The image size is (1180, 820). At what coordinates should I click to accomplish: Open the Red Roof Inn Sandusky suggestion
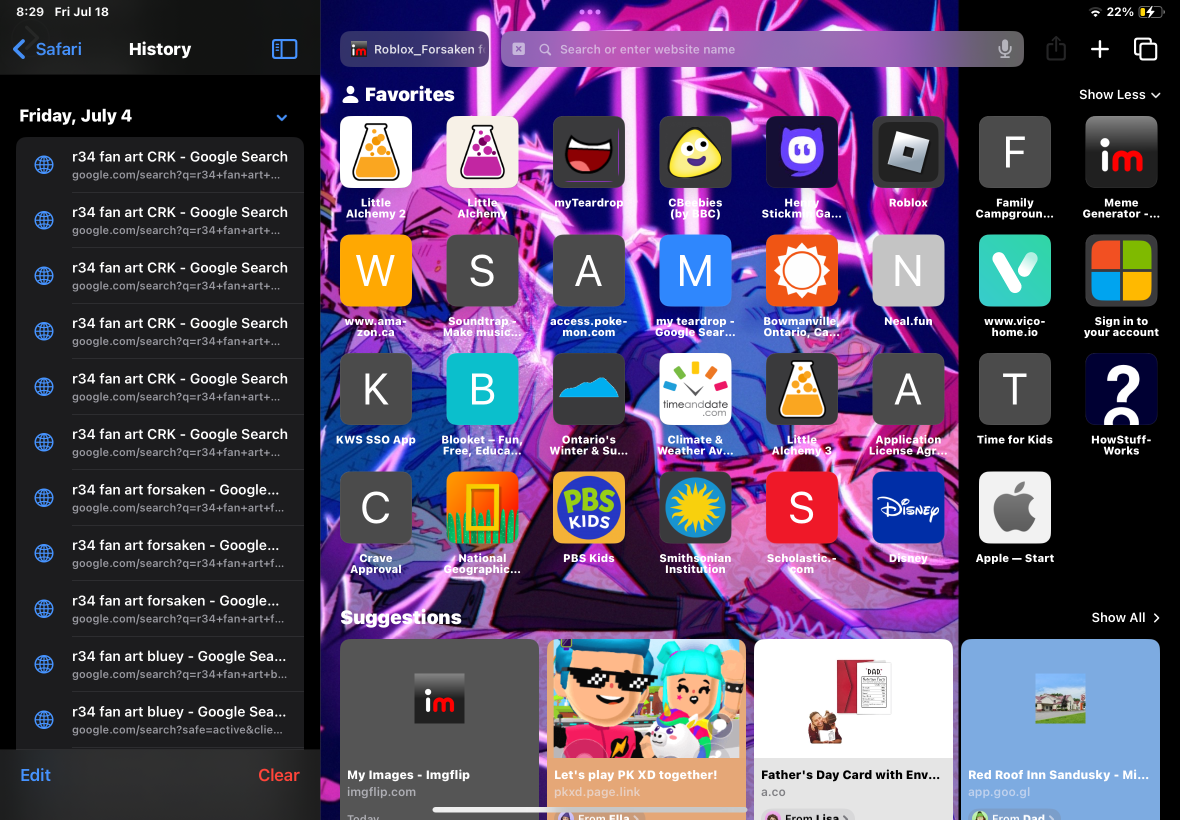[1060, 729]
